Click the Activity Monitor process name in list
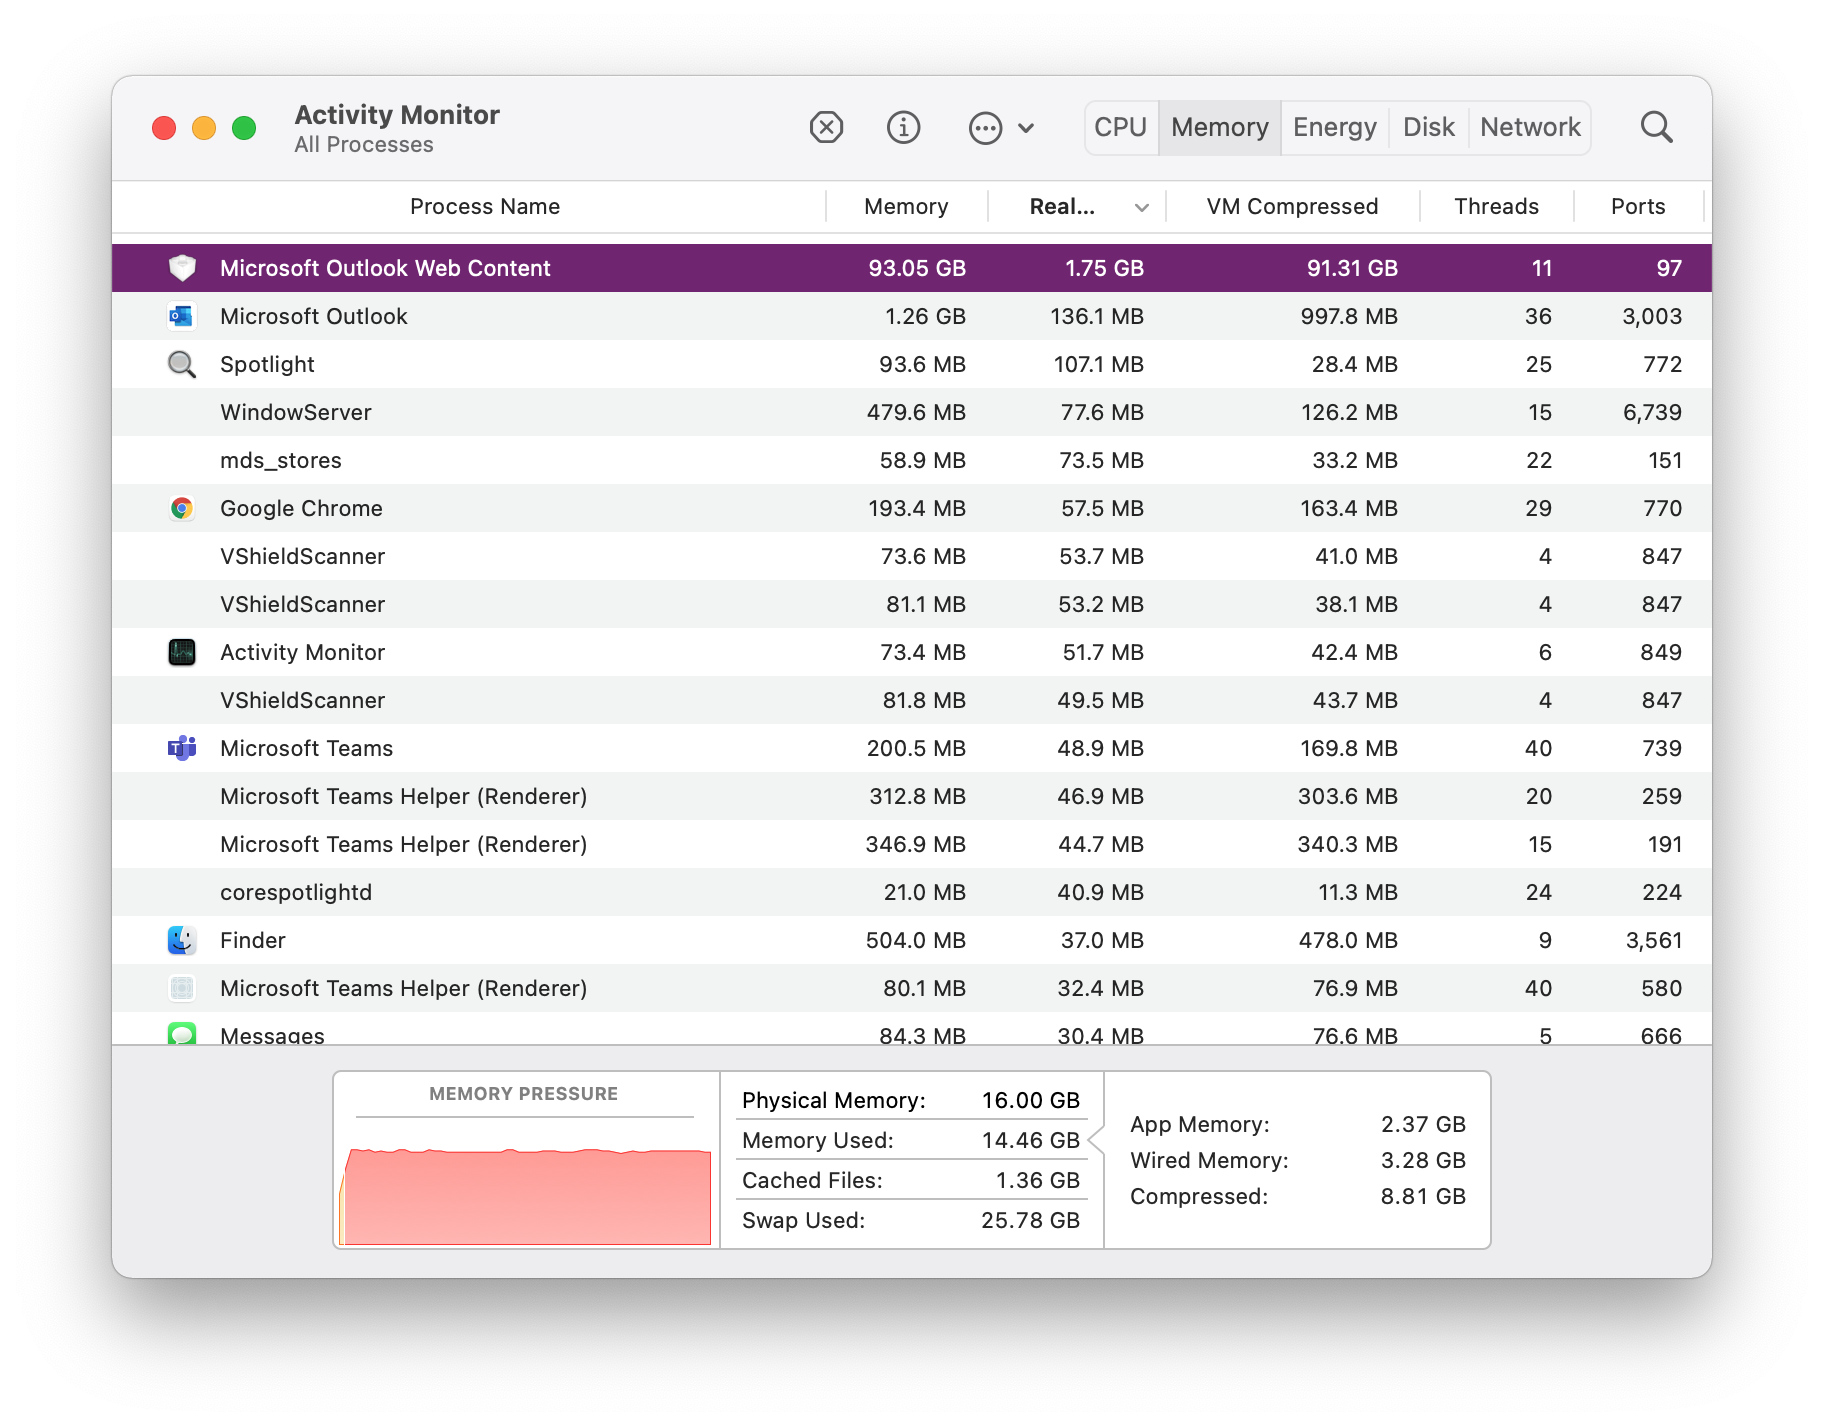The width and height of the screenshot is (1824, 1426). [302, 652]
